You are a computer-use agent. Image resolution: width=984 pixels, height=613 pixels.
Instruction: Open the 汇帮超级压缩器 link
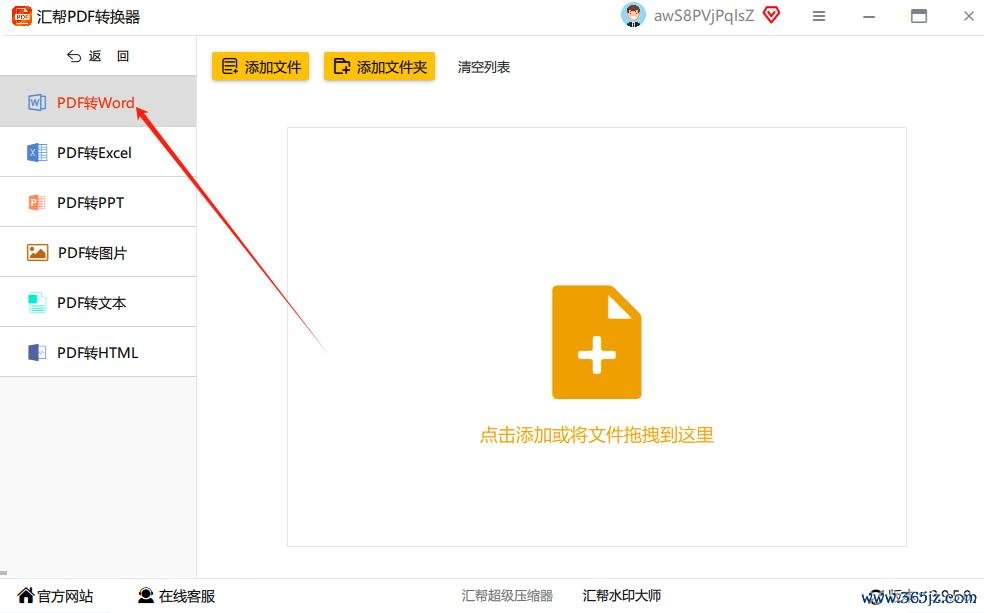click(507, 595)
